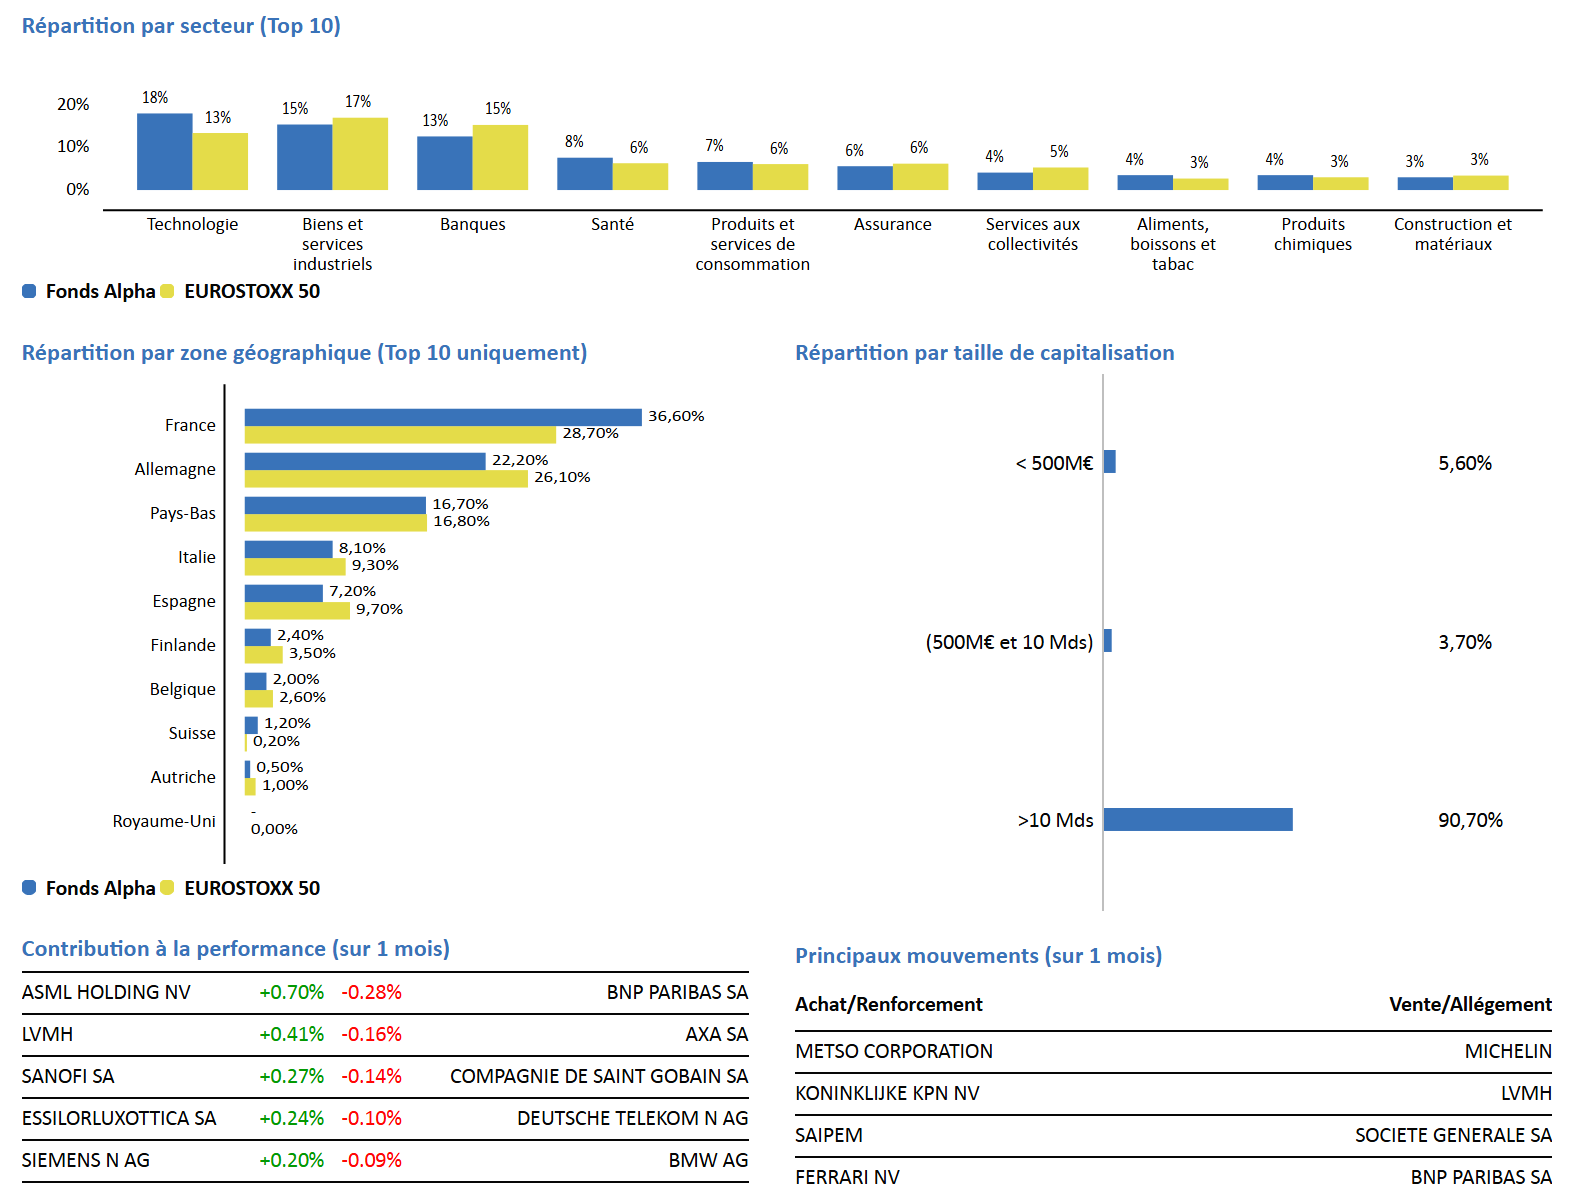
Task: Select the +0.41% LVMH contribution value
Action: pos(292,1035)
